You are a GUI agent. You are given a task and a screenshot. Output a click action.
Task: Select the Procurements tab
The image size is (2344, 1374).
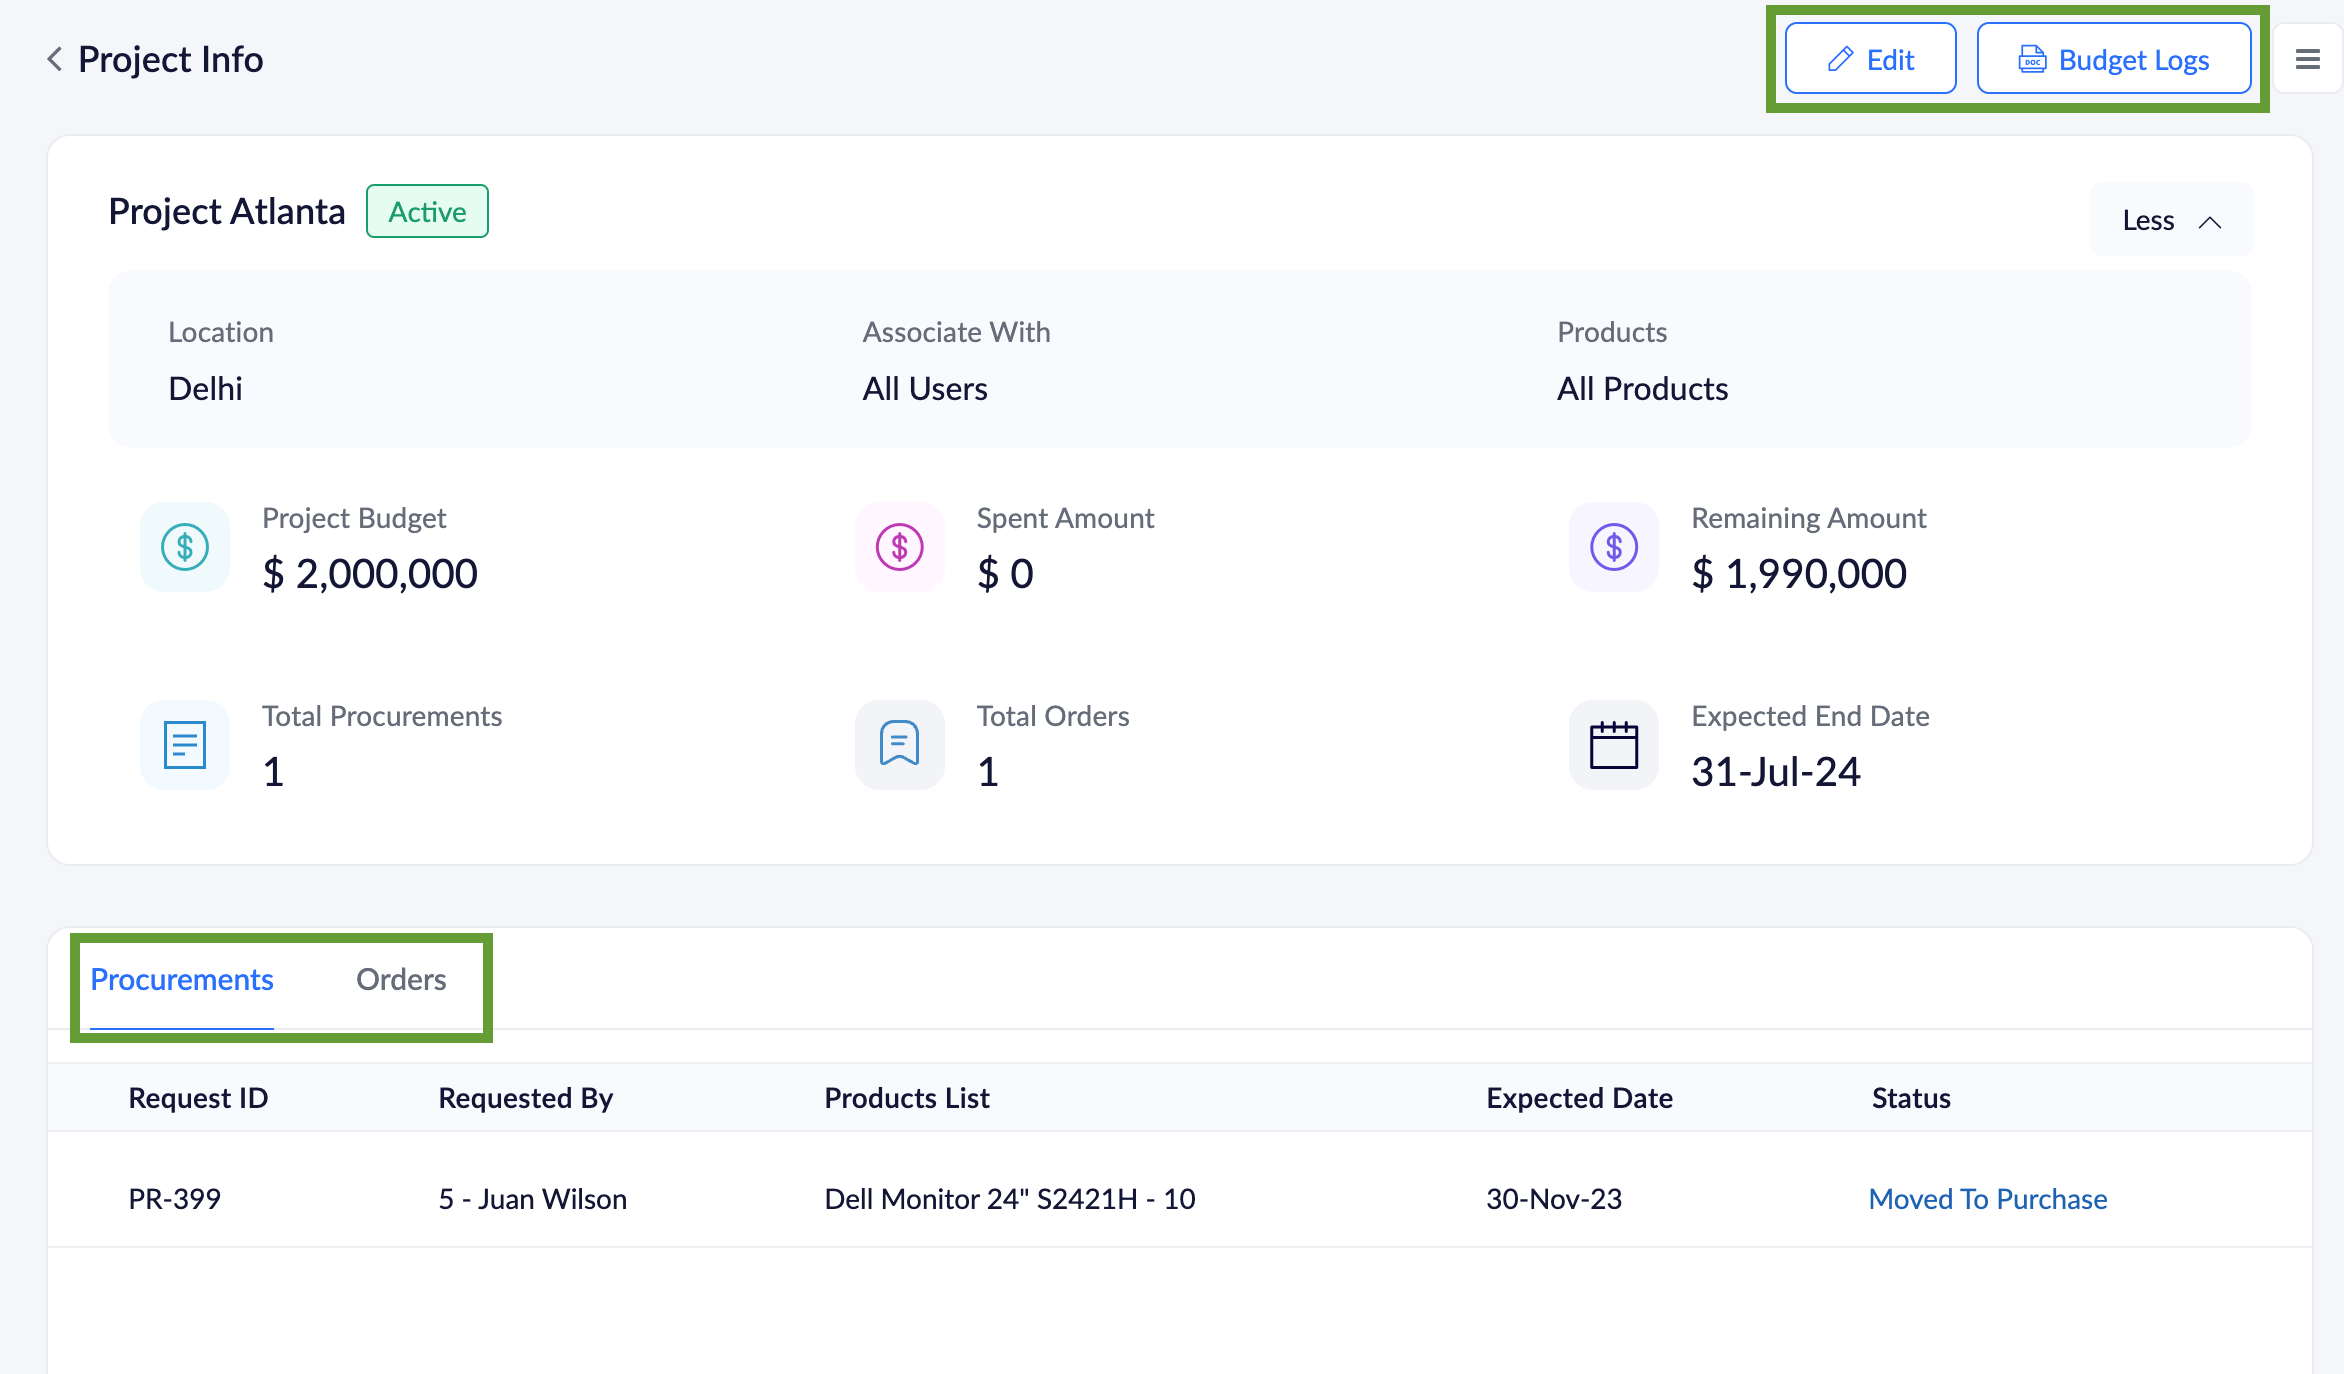click(x=182, y=980)
